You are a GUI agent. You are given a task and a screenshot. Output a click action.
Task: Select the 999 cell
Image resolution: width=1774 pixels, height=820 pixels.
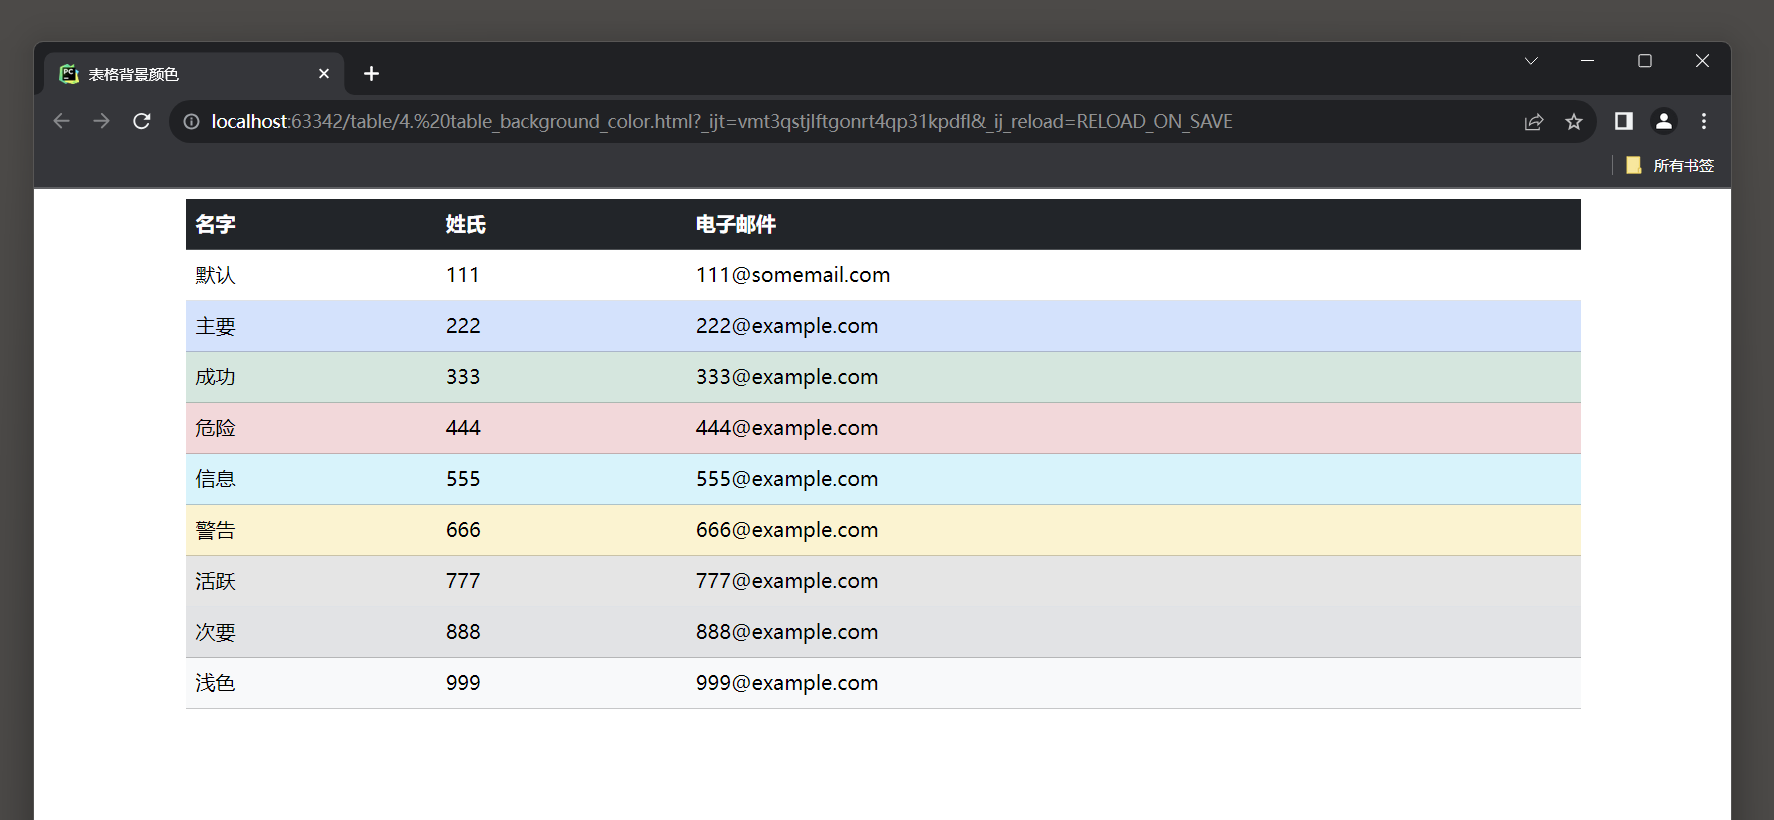[x=561, y=683]
